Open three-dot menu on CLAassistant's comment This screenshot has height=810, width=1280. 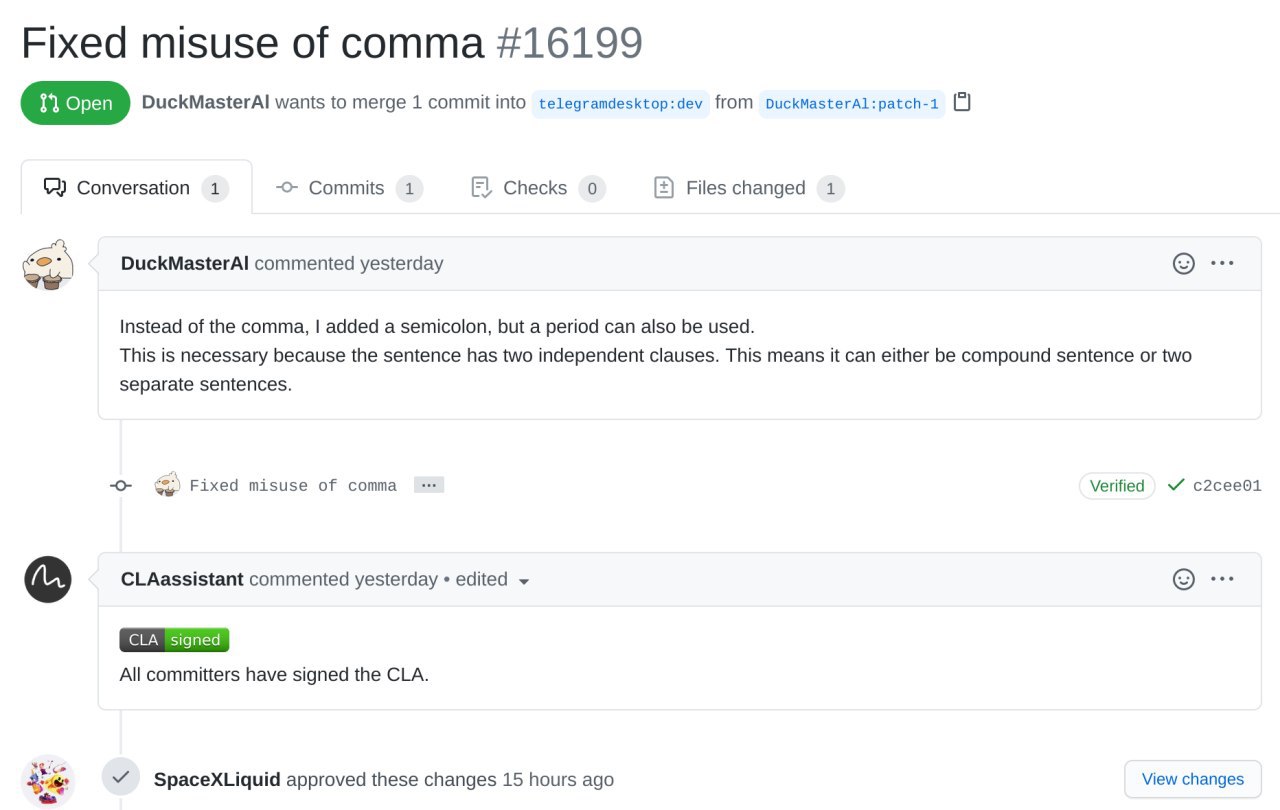click(x=1222, y=579)
